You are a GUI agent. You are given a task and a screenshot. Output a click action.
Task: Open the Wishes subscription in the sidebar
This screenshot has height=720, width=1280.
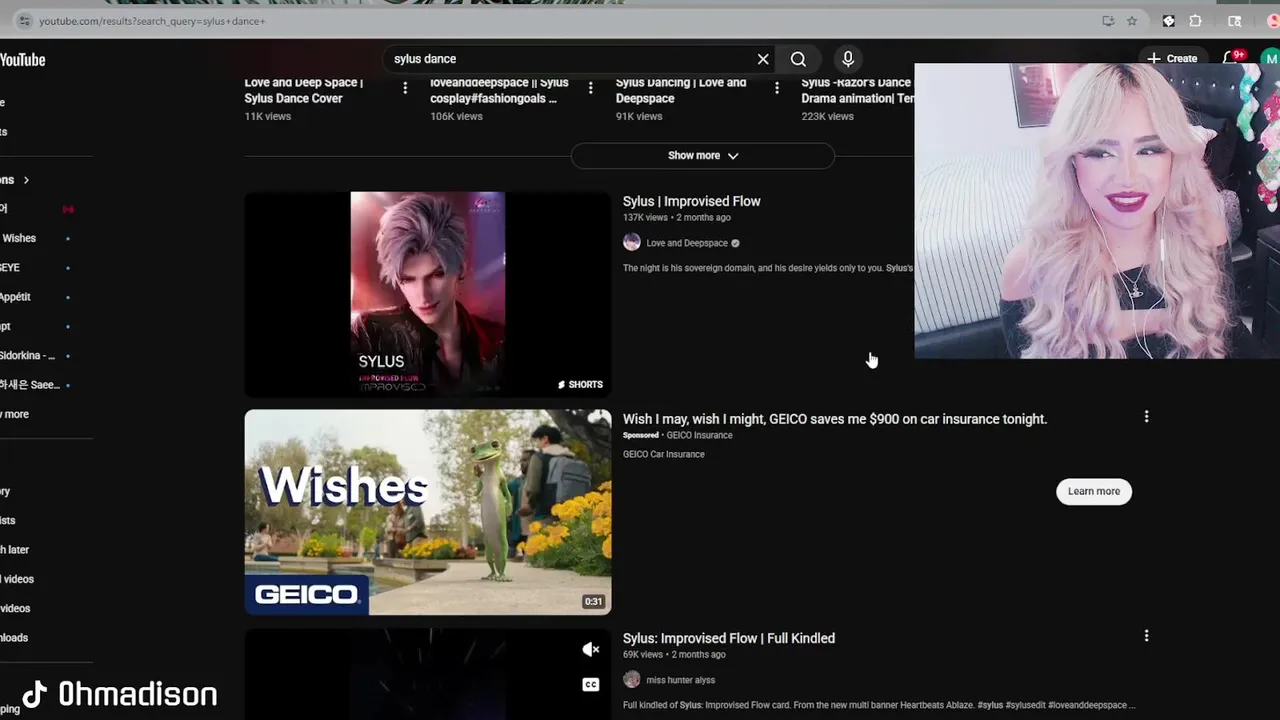click(18, 238)
